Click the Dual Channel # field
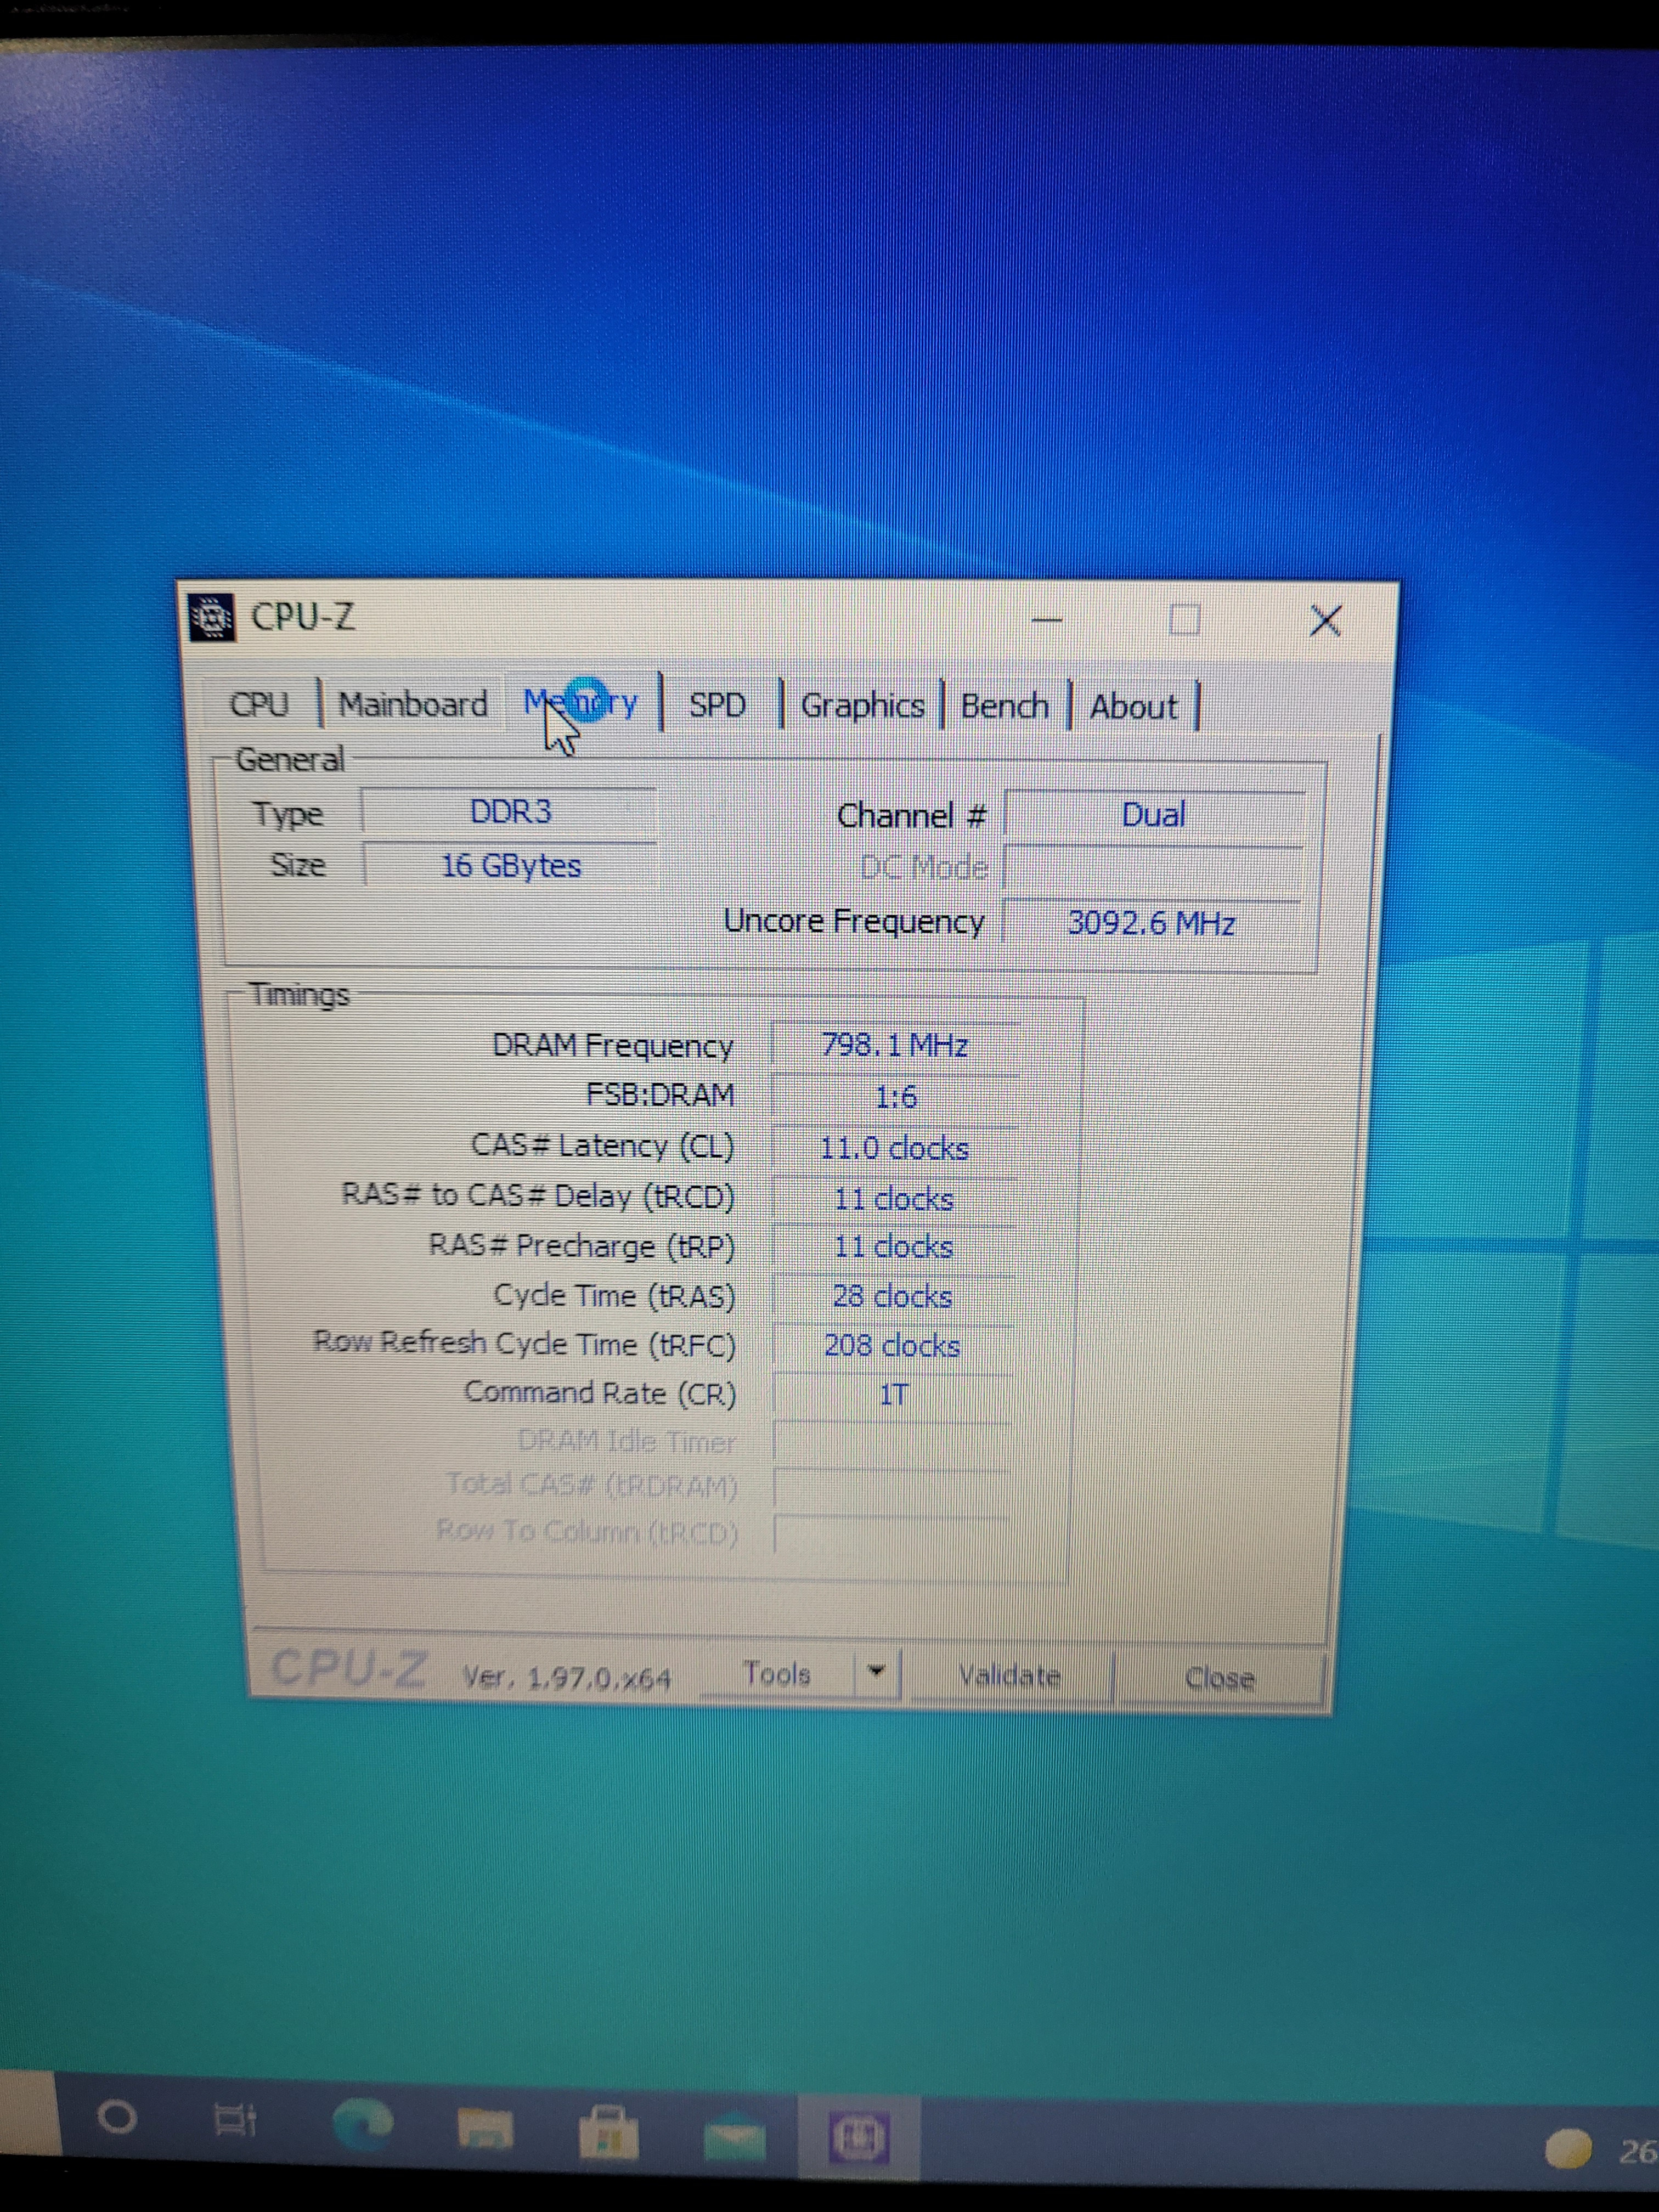The image size is (1659, 2212). point(1154,815)
